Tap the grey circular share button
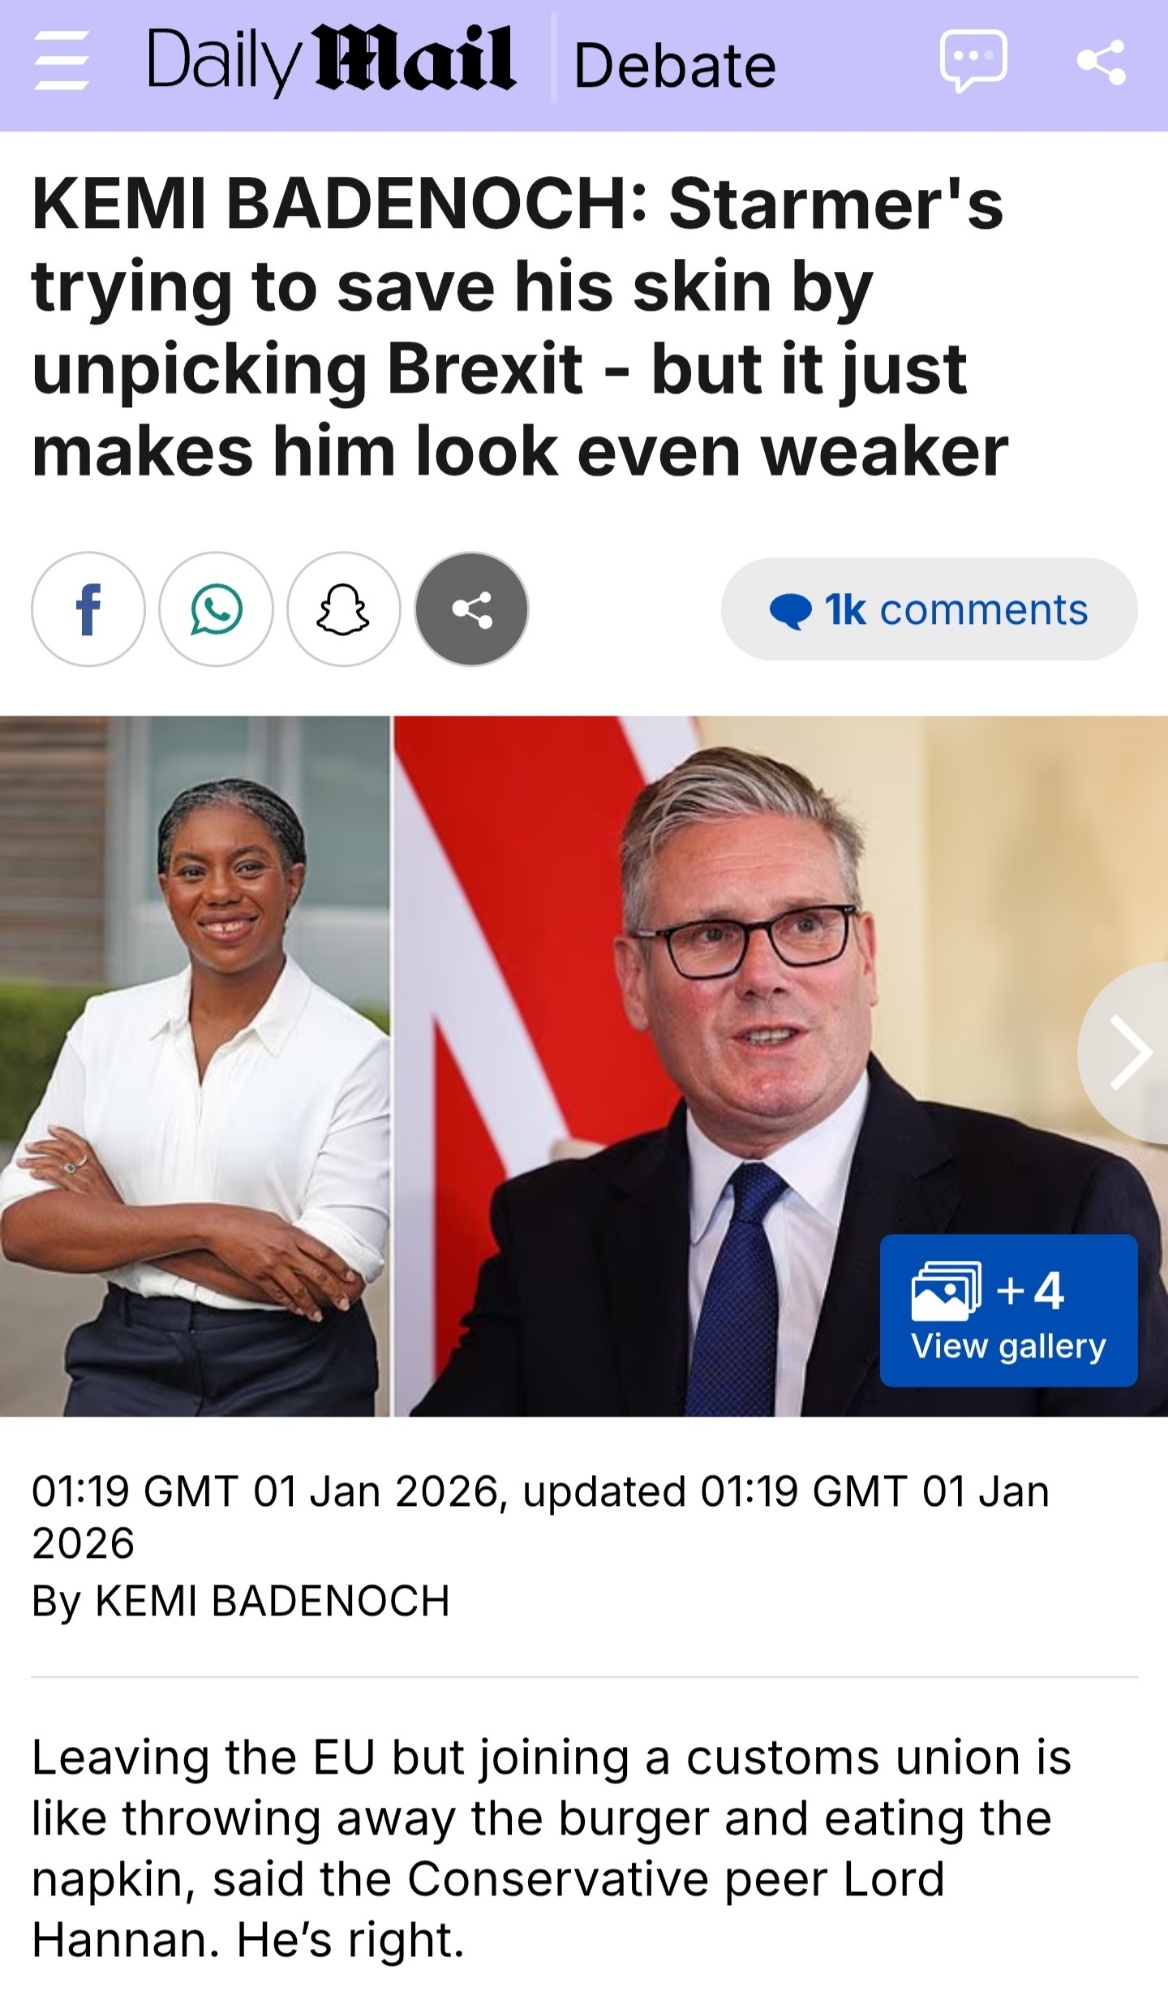This screenshot has width=1168, height=2000. [472, 609]
